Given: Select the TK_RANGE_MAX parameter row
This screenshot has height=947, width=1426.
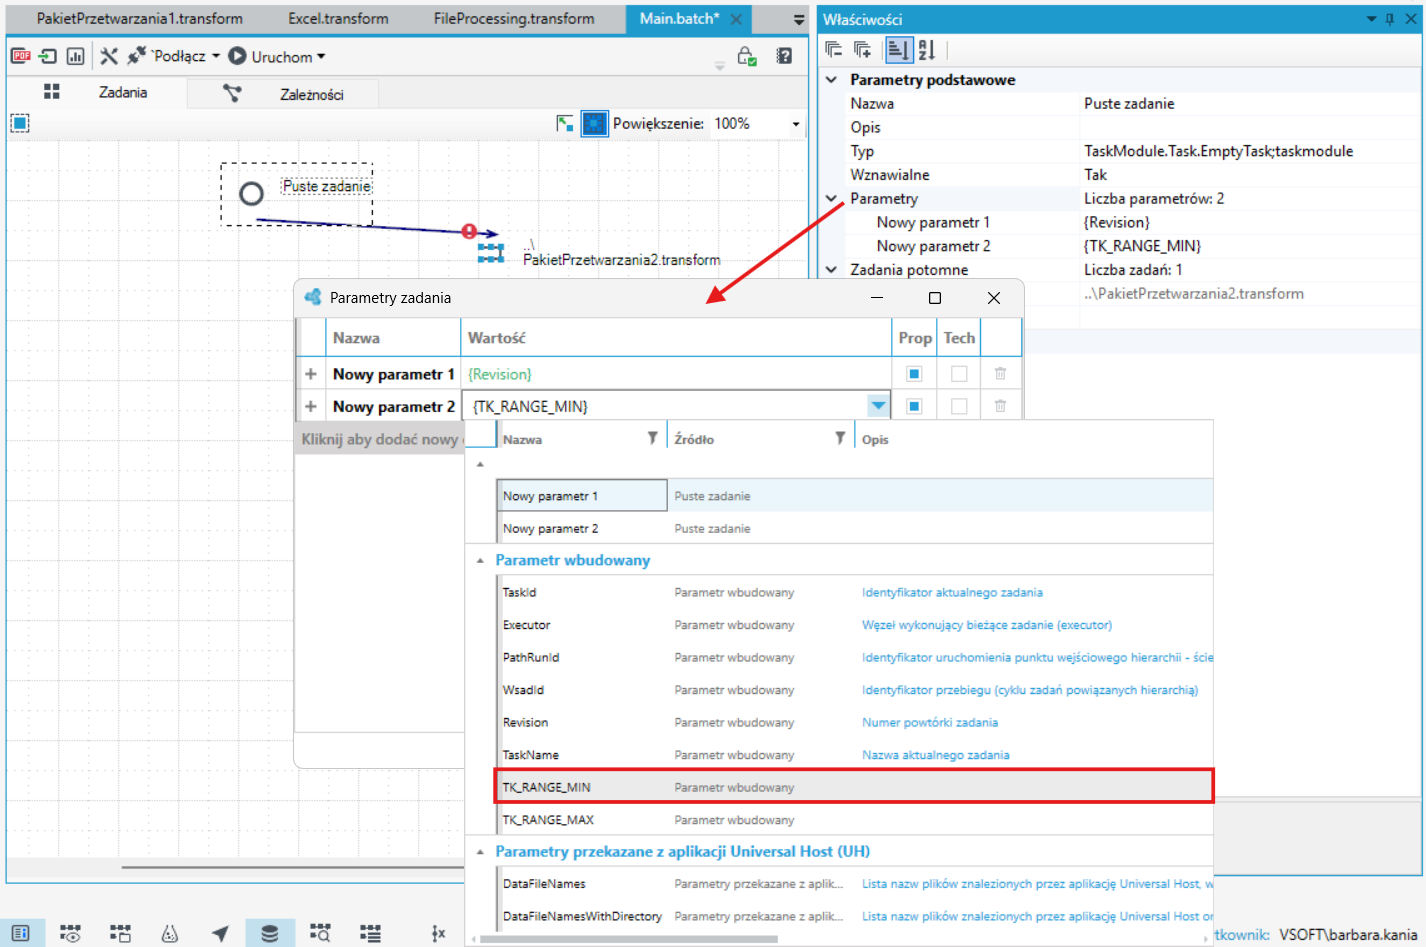Looking at the screenshot, I should click(x=855, y=820).
